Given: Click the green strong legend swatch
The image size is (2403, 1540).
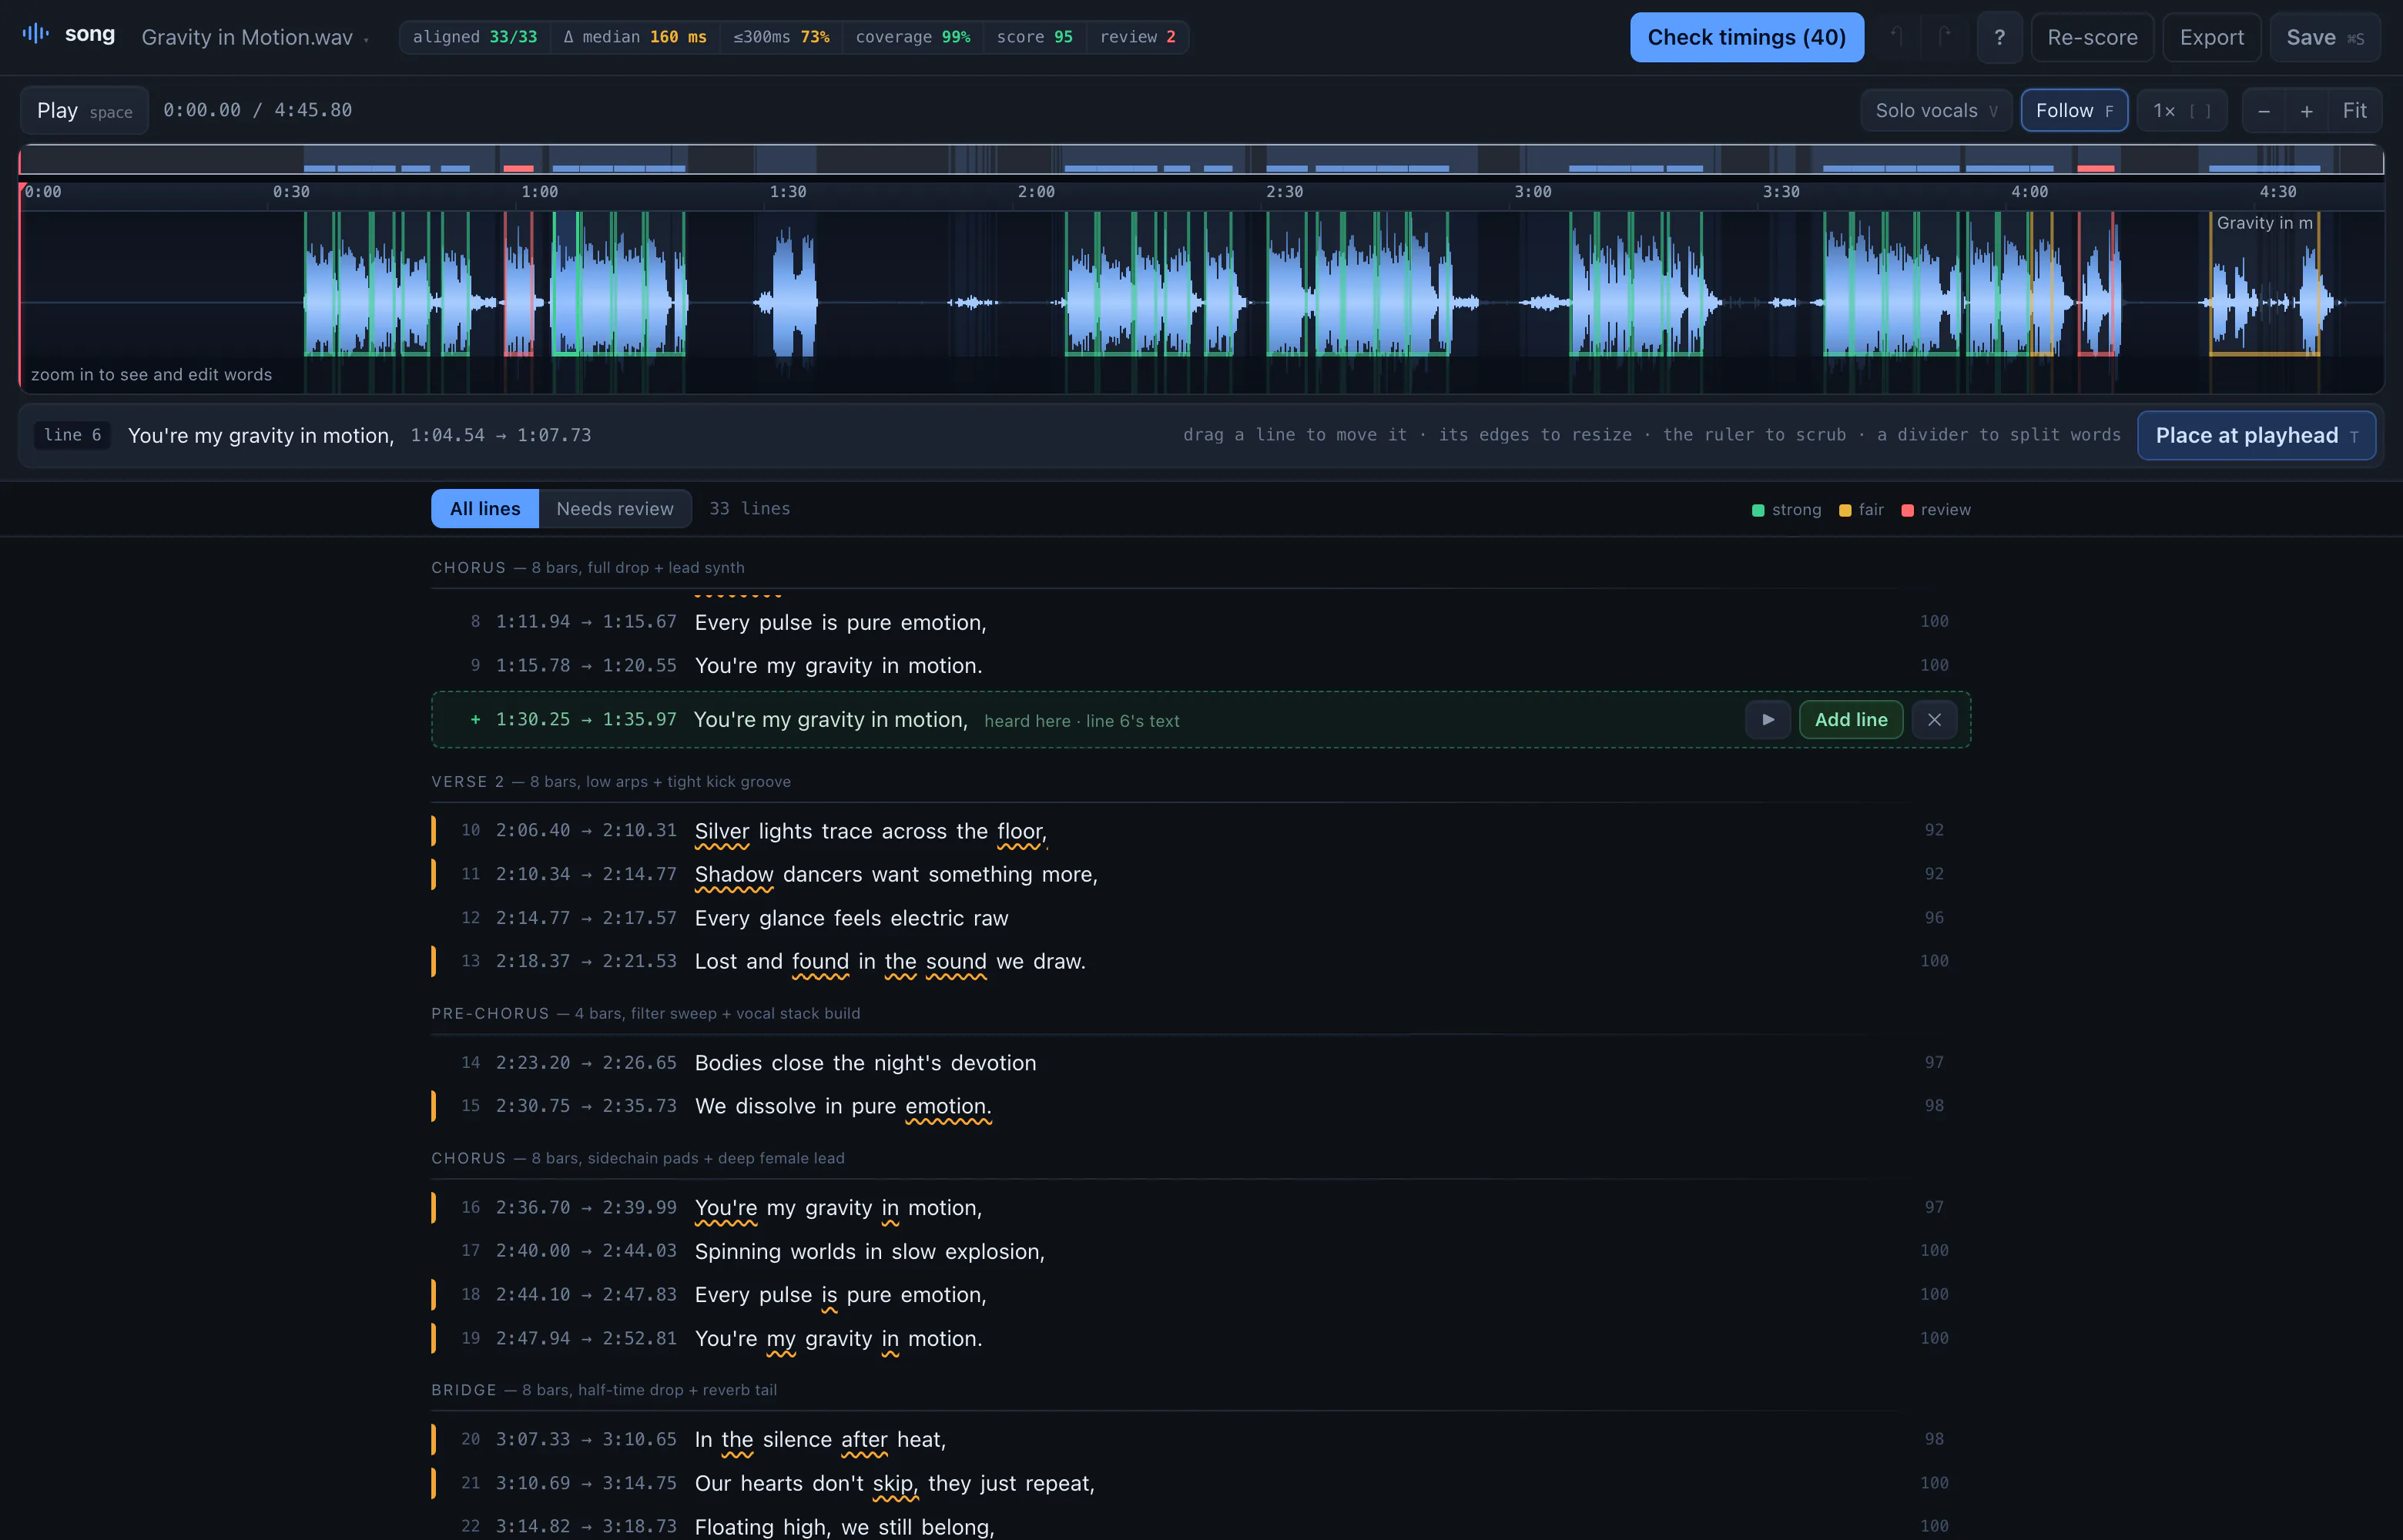Looking at the screenshot, I should [x=1757, y=510].
